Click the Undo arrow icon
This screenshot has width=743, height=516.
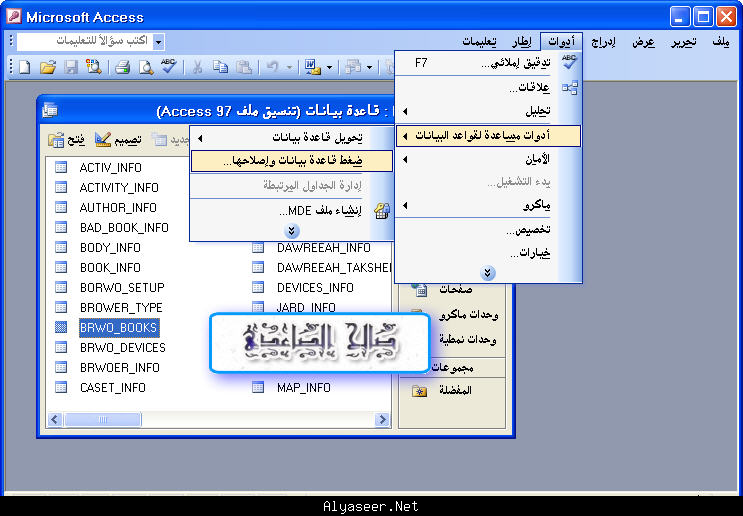tap(272, 67)
